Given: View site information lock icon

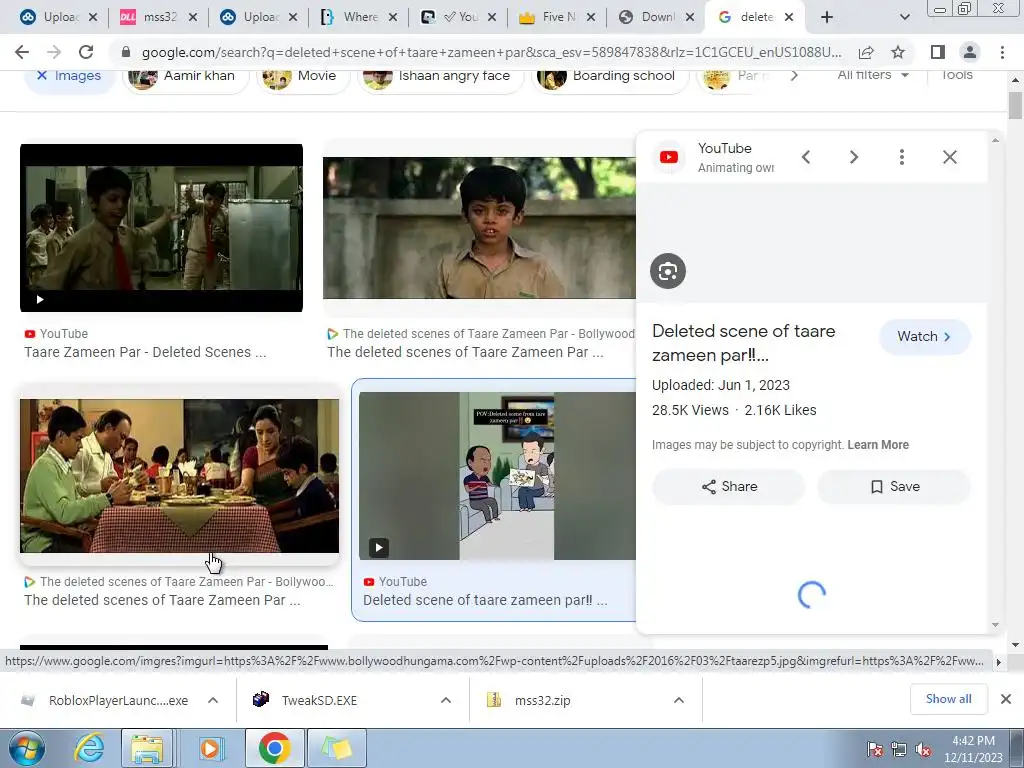Looking at the screenshot, I should click(126, 52).
